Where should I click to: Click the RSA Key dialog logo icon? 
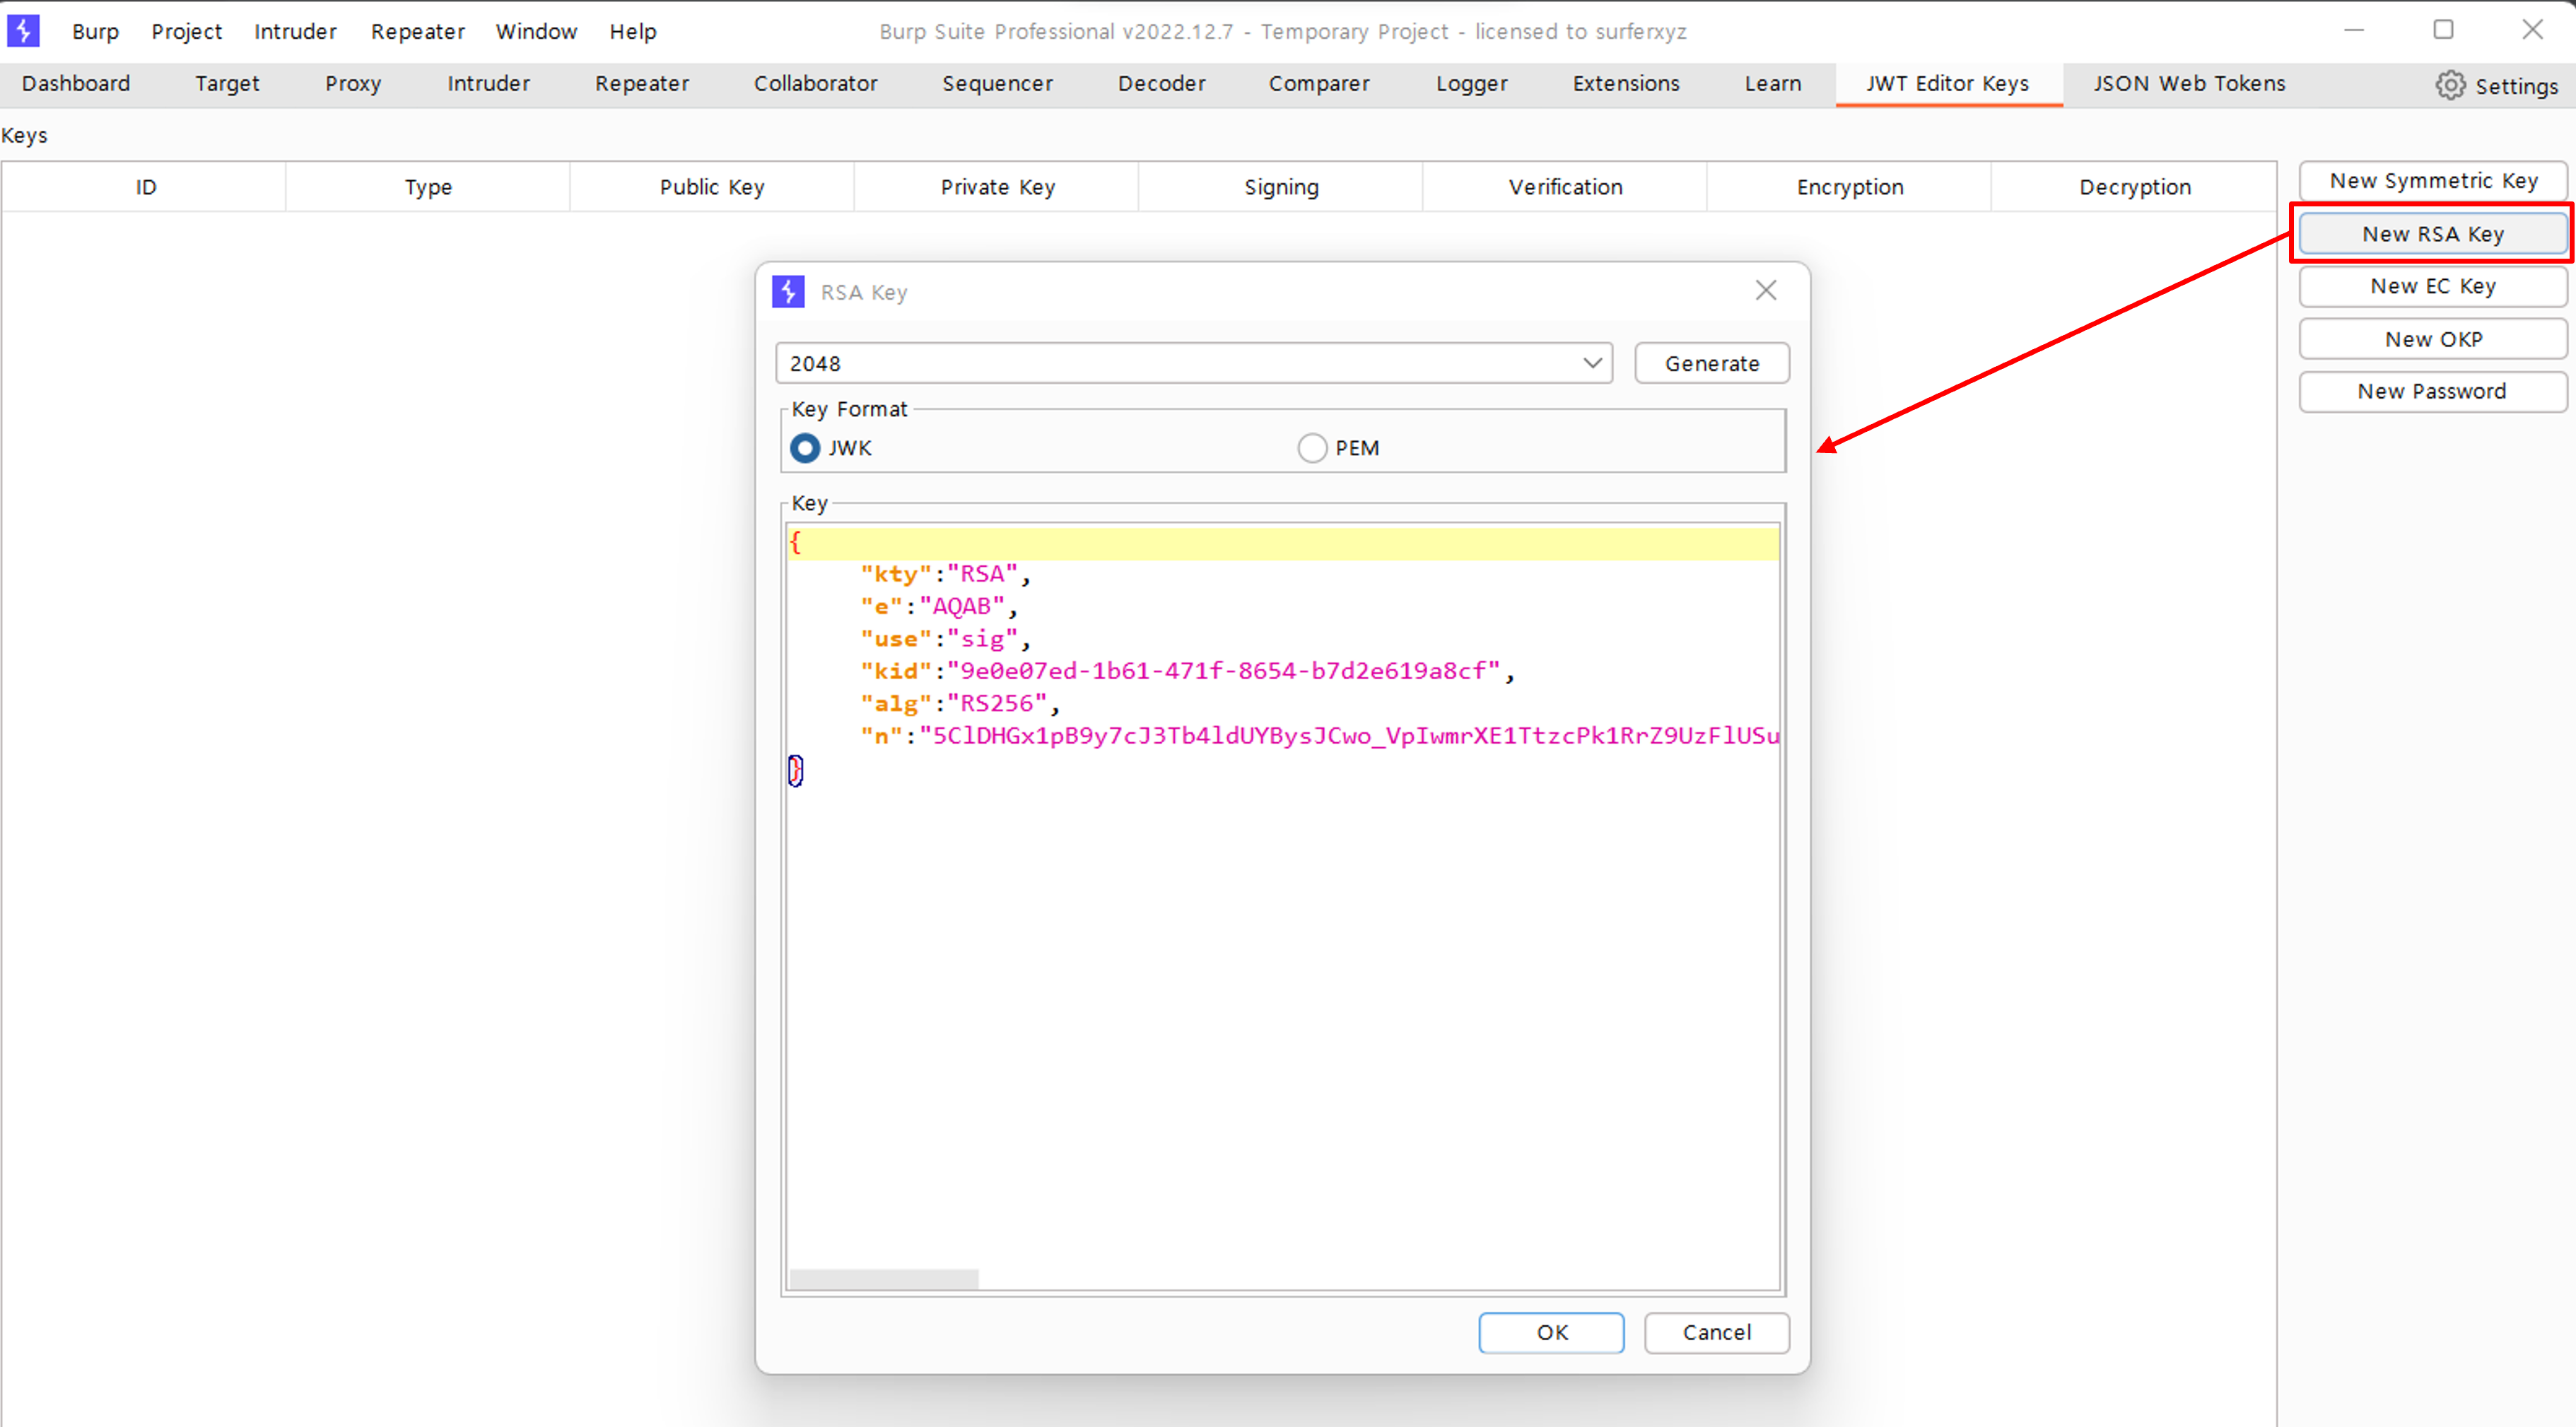(x=788, y=292)
